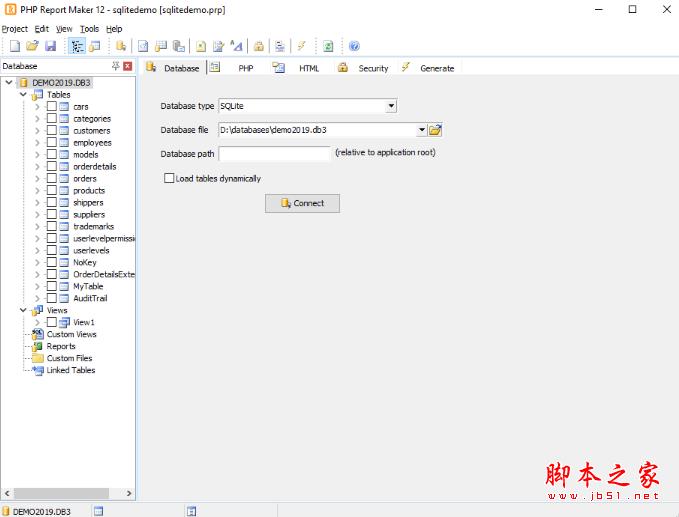Image resolution: width=679 pixels, height=517 pixels.
Task: Click the green refresh/sync toolbar icon
Action: point(328,46)
